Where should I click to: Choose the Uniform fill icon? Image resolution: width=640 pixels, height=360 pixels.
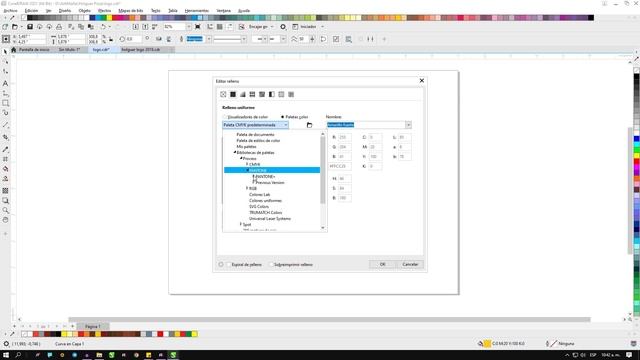[x=233, y=94]
